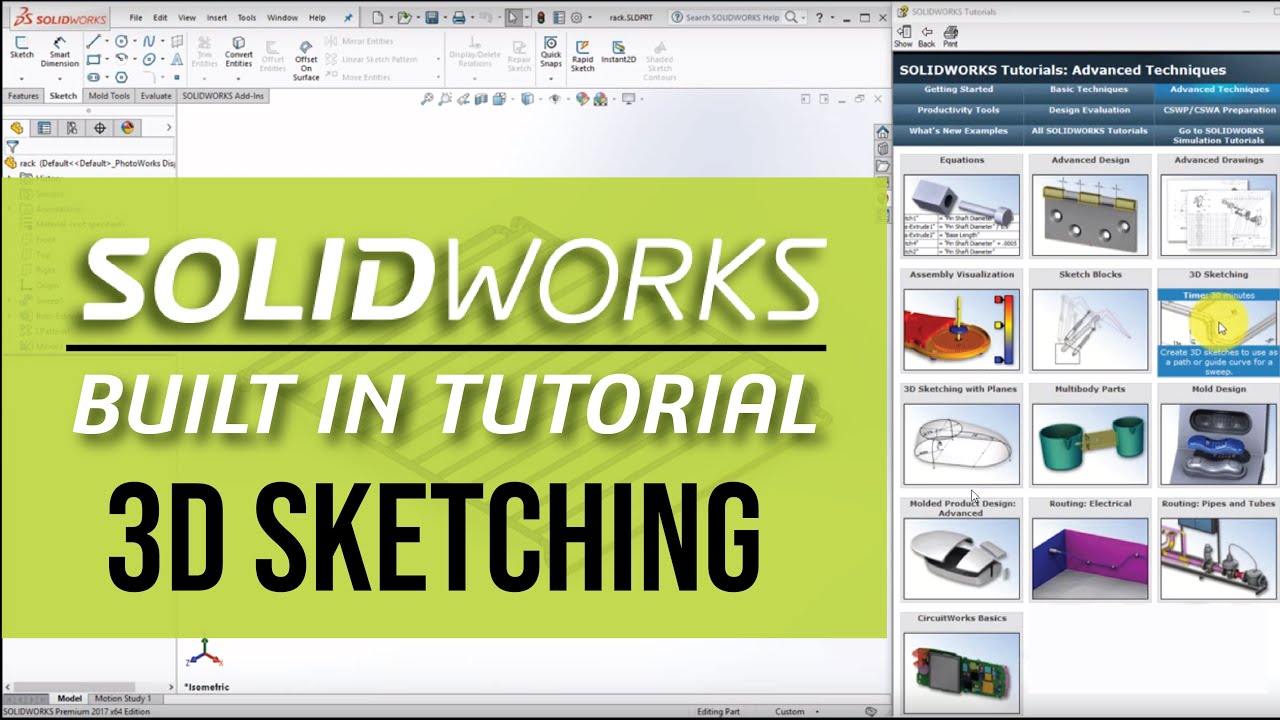Open the Insert menu
1280x720 pixels.
click(217, 17)
